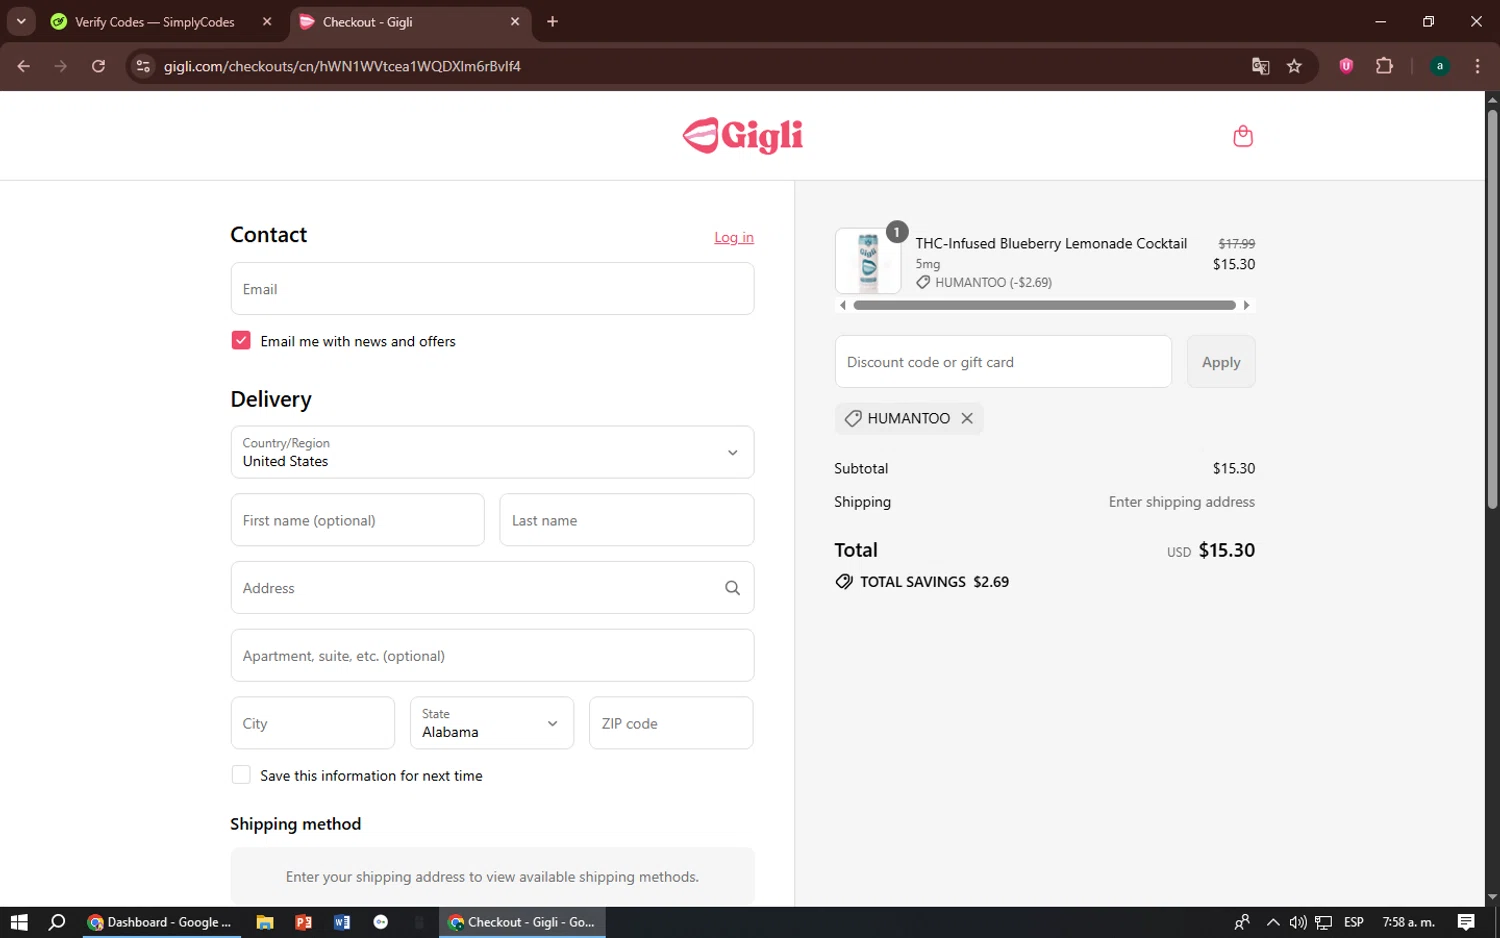Open the Dashboard - Google taskbar window

(160, 922)
